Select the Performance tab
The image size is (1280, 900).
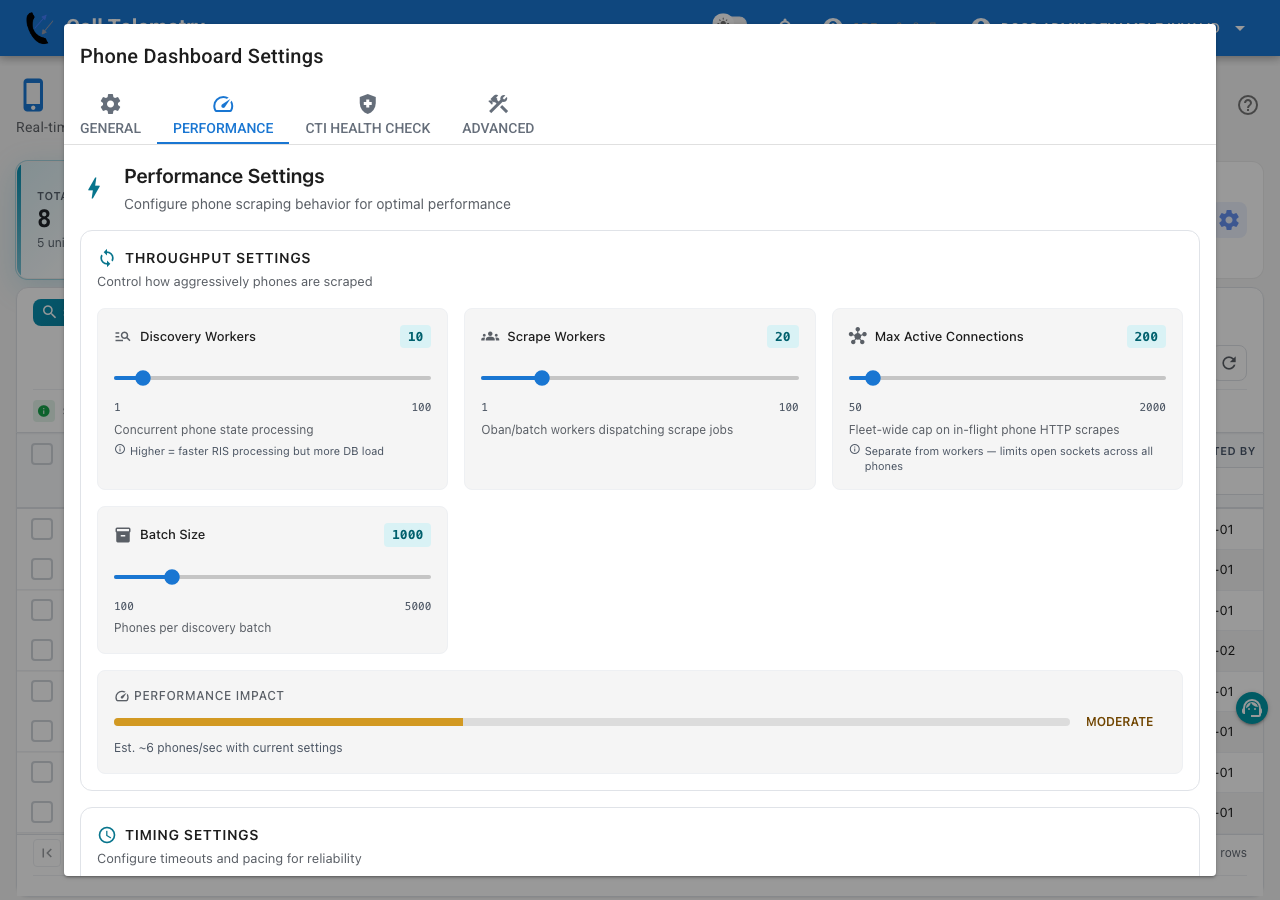click(223, 115)
